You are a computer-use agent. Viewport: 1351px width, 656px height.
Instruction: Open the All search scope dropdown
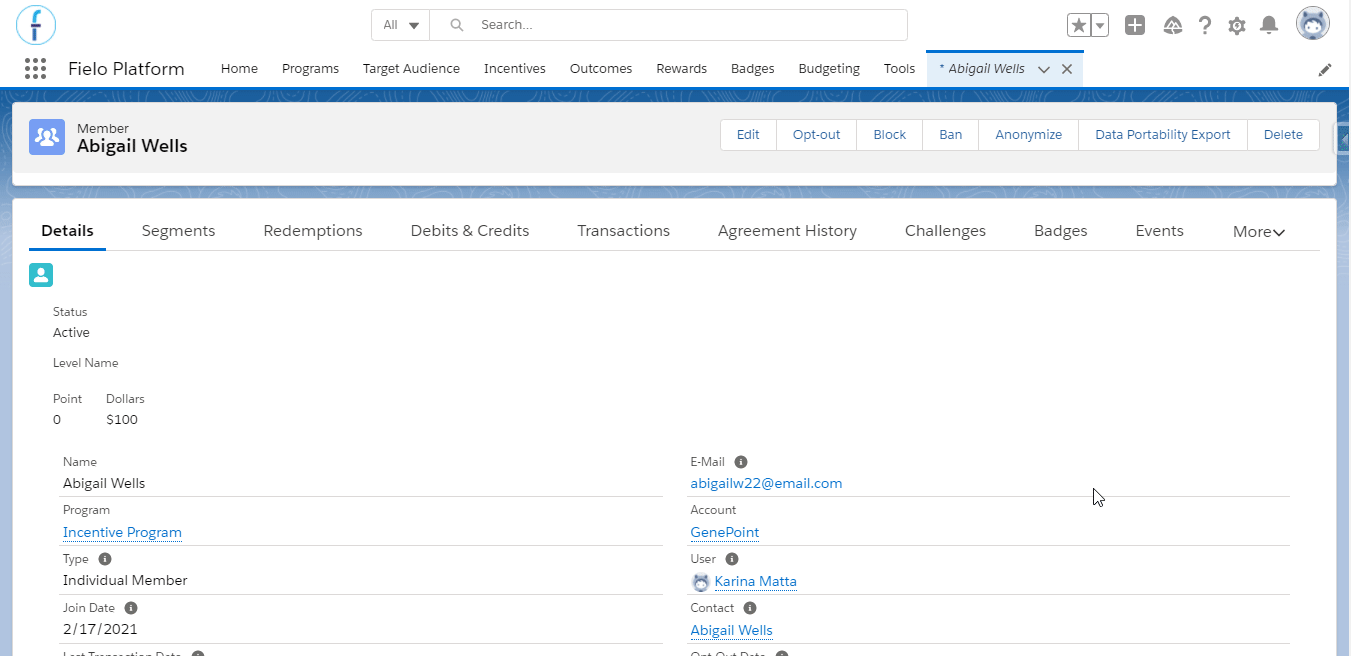coord(401,25)
